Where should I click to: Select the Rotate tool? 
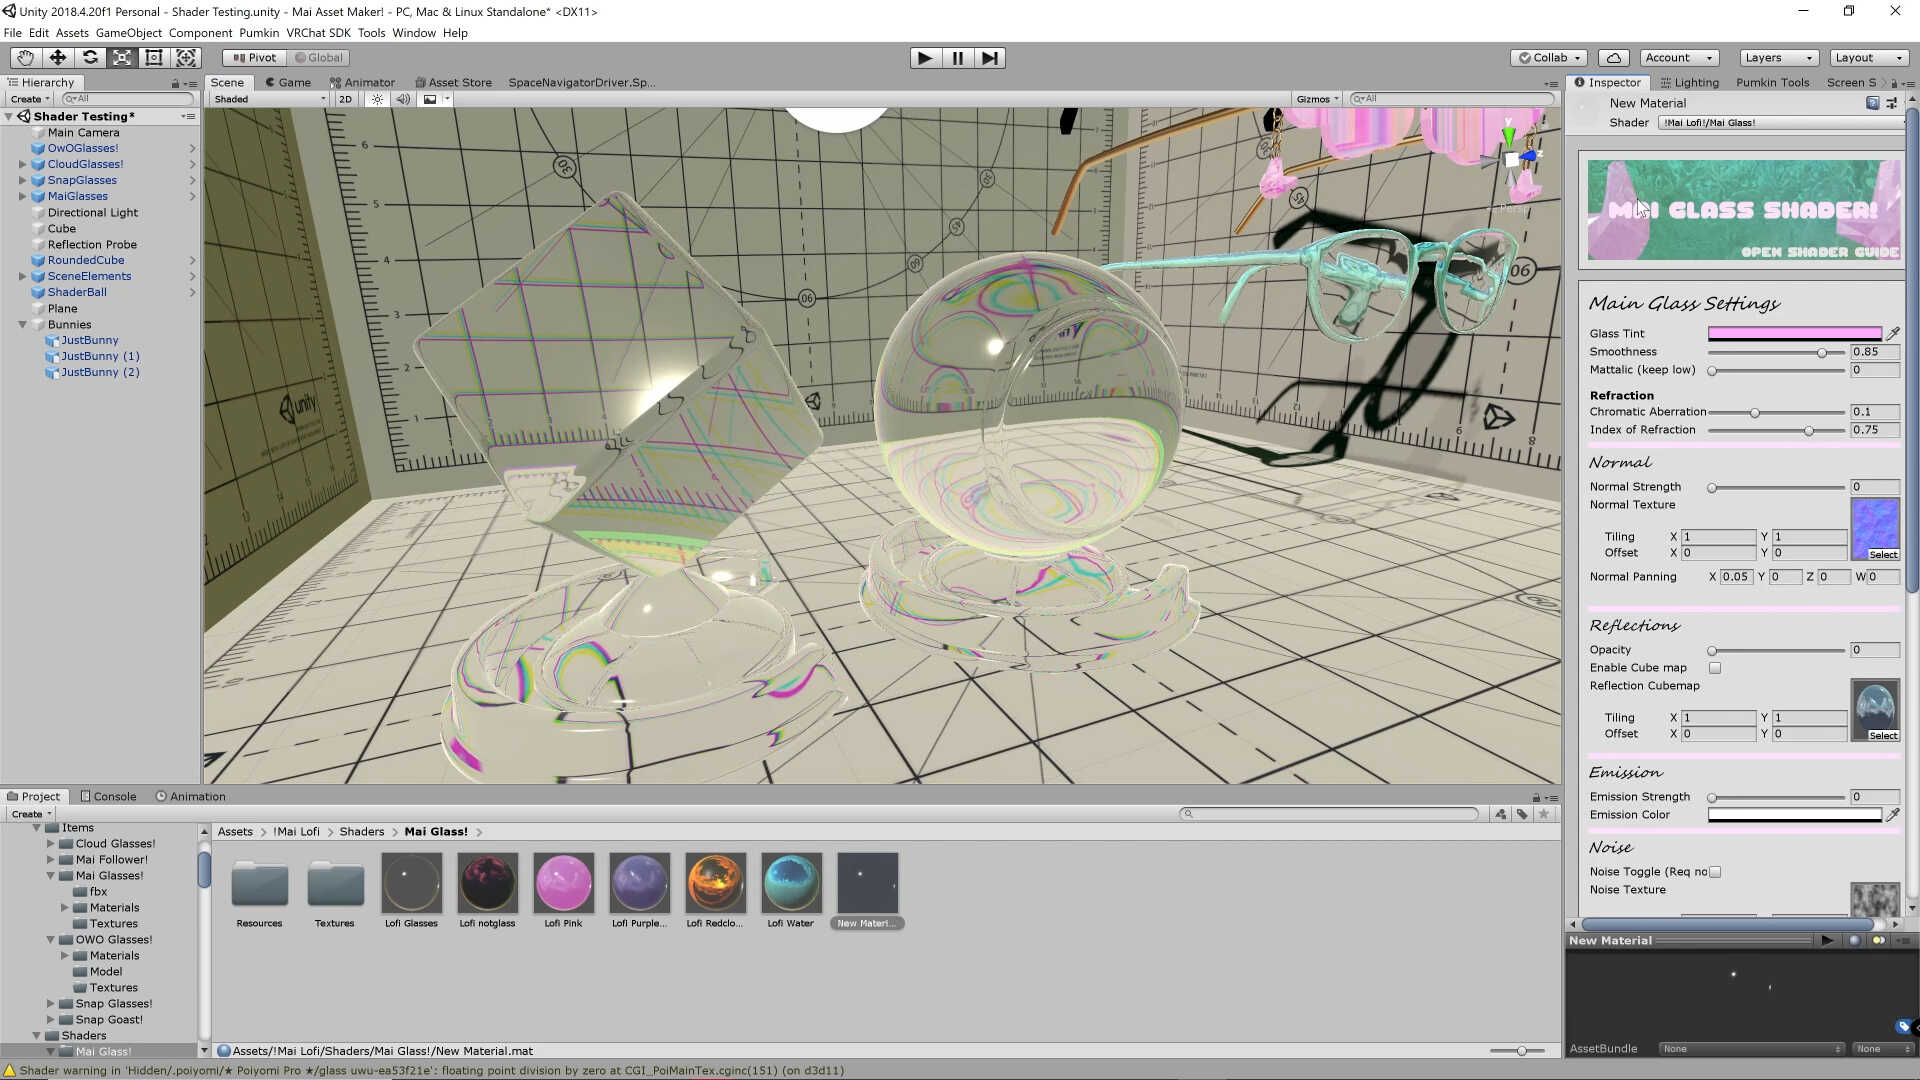tap(90, 58)
